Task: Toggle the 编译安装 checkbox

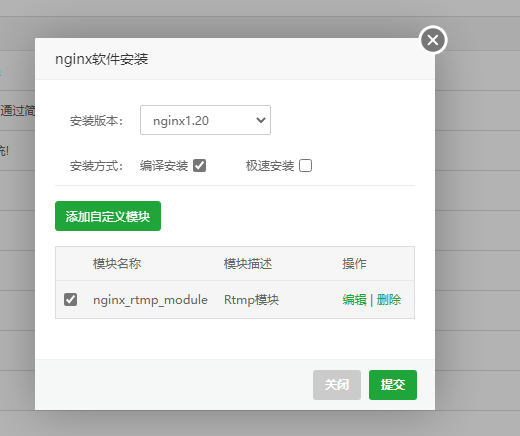Action: [200, 165]
